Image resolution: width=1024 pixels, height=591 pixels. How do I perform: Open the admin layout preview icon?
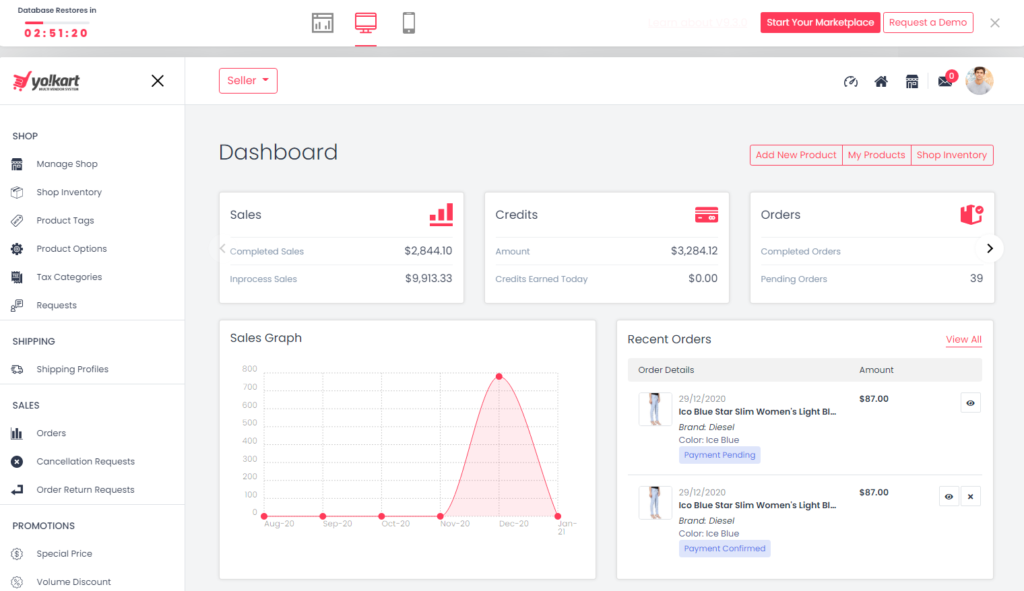pyautogui.click(x=322, y=23)
